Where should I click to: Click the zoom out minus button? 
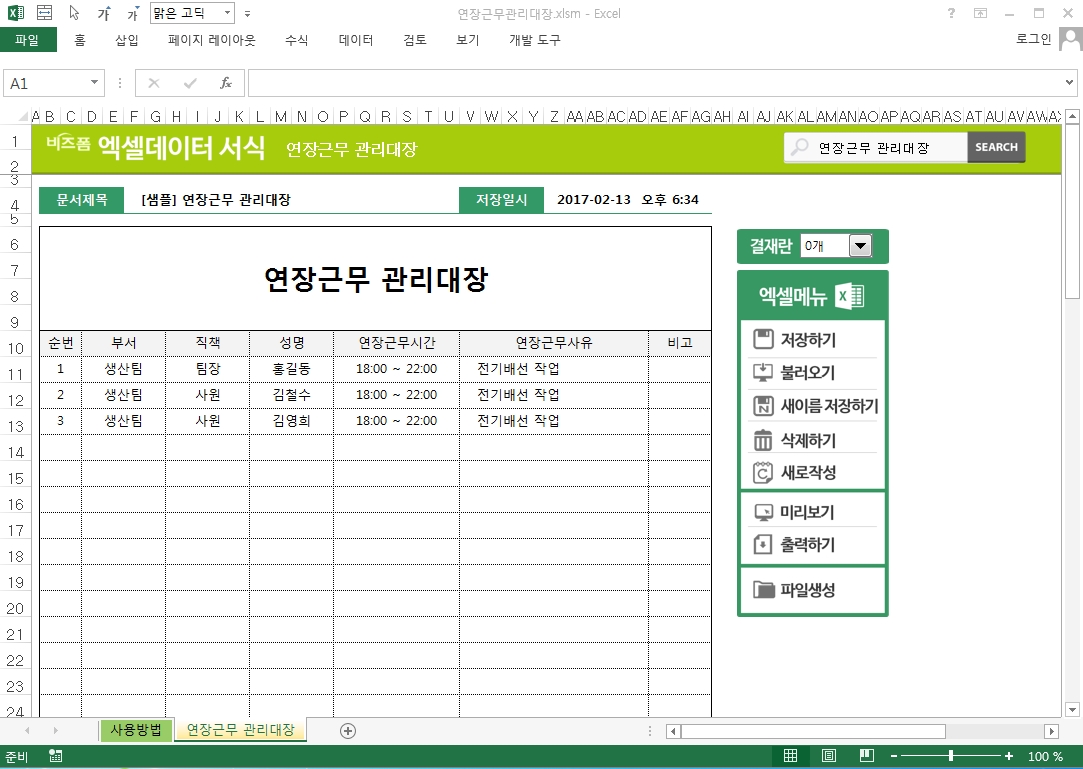point(894,757)
